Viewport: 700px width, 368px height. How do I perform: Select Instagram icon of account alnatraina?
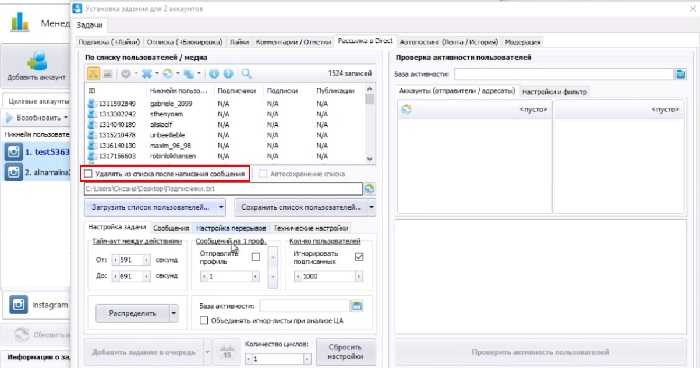[13, 172]
